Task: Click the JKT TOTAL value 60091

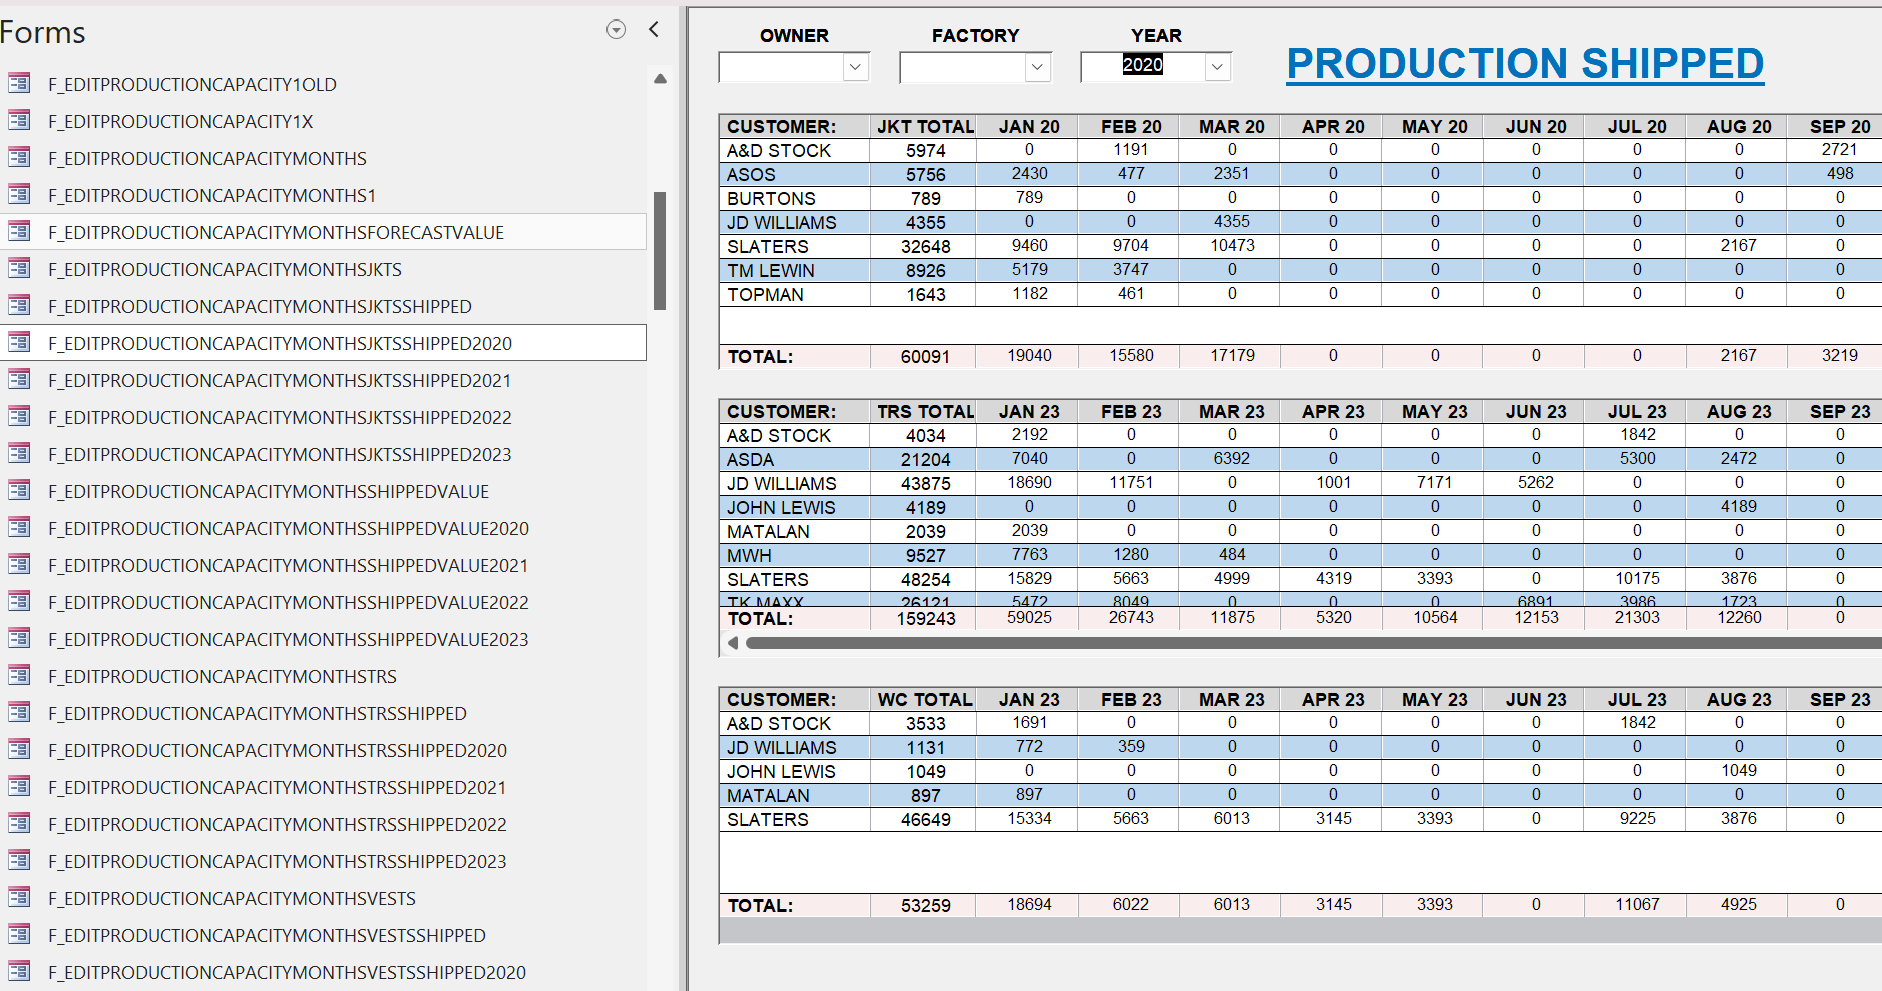Action: pos(925,356)
